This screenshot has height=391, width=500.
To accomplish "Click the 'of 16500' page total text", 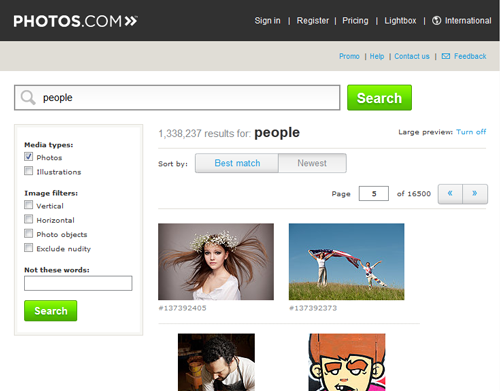I will click(x=414, y=194).
